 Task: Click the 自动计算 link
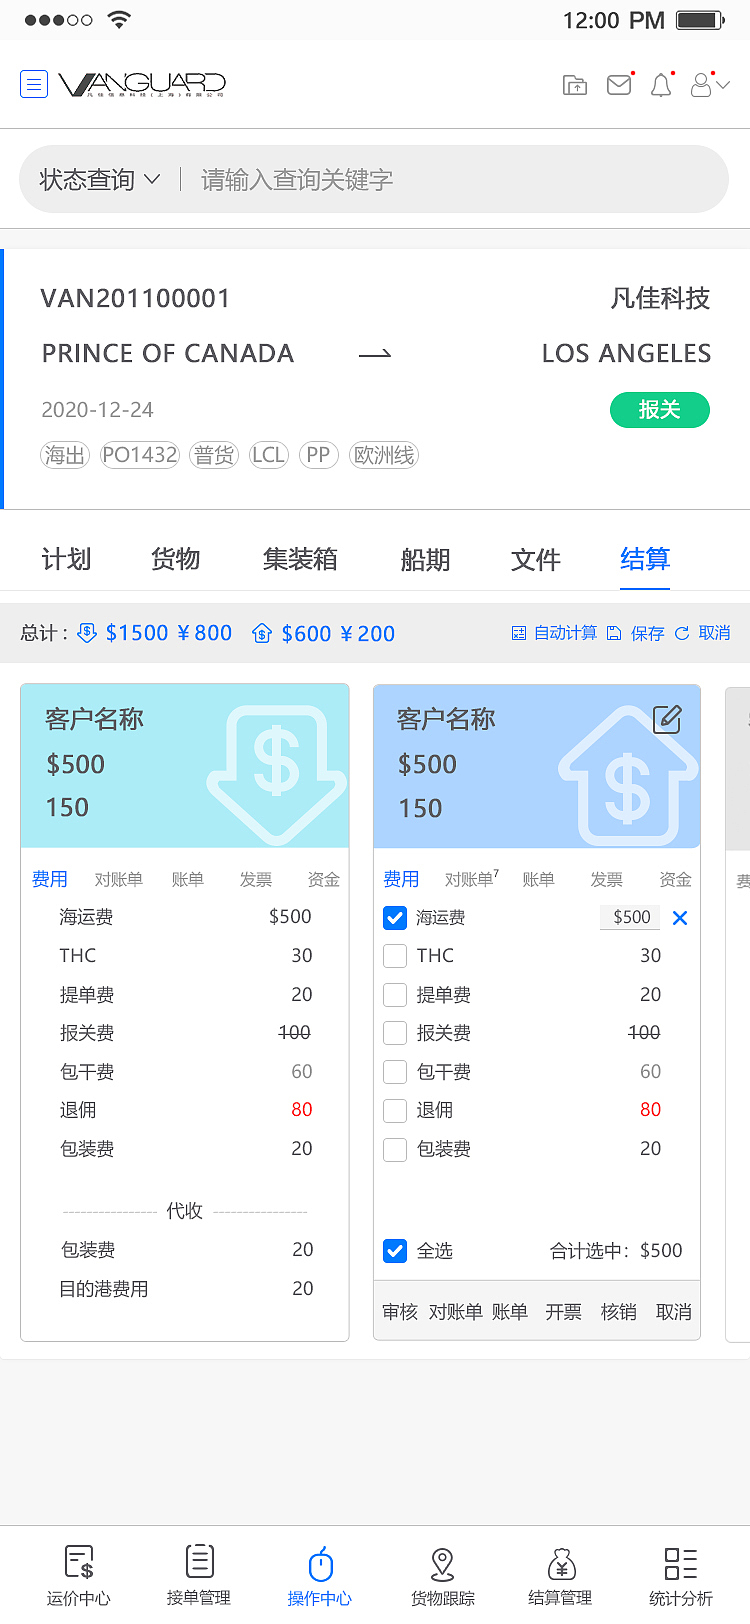(x=565, y=633)
